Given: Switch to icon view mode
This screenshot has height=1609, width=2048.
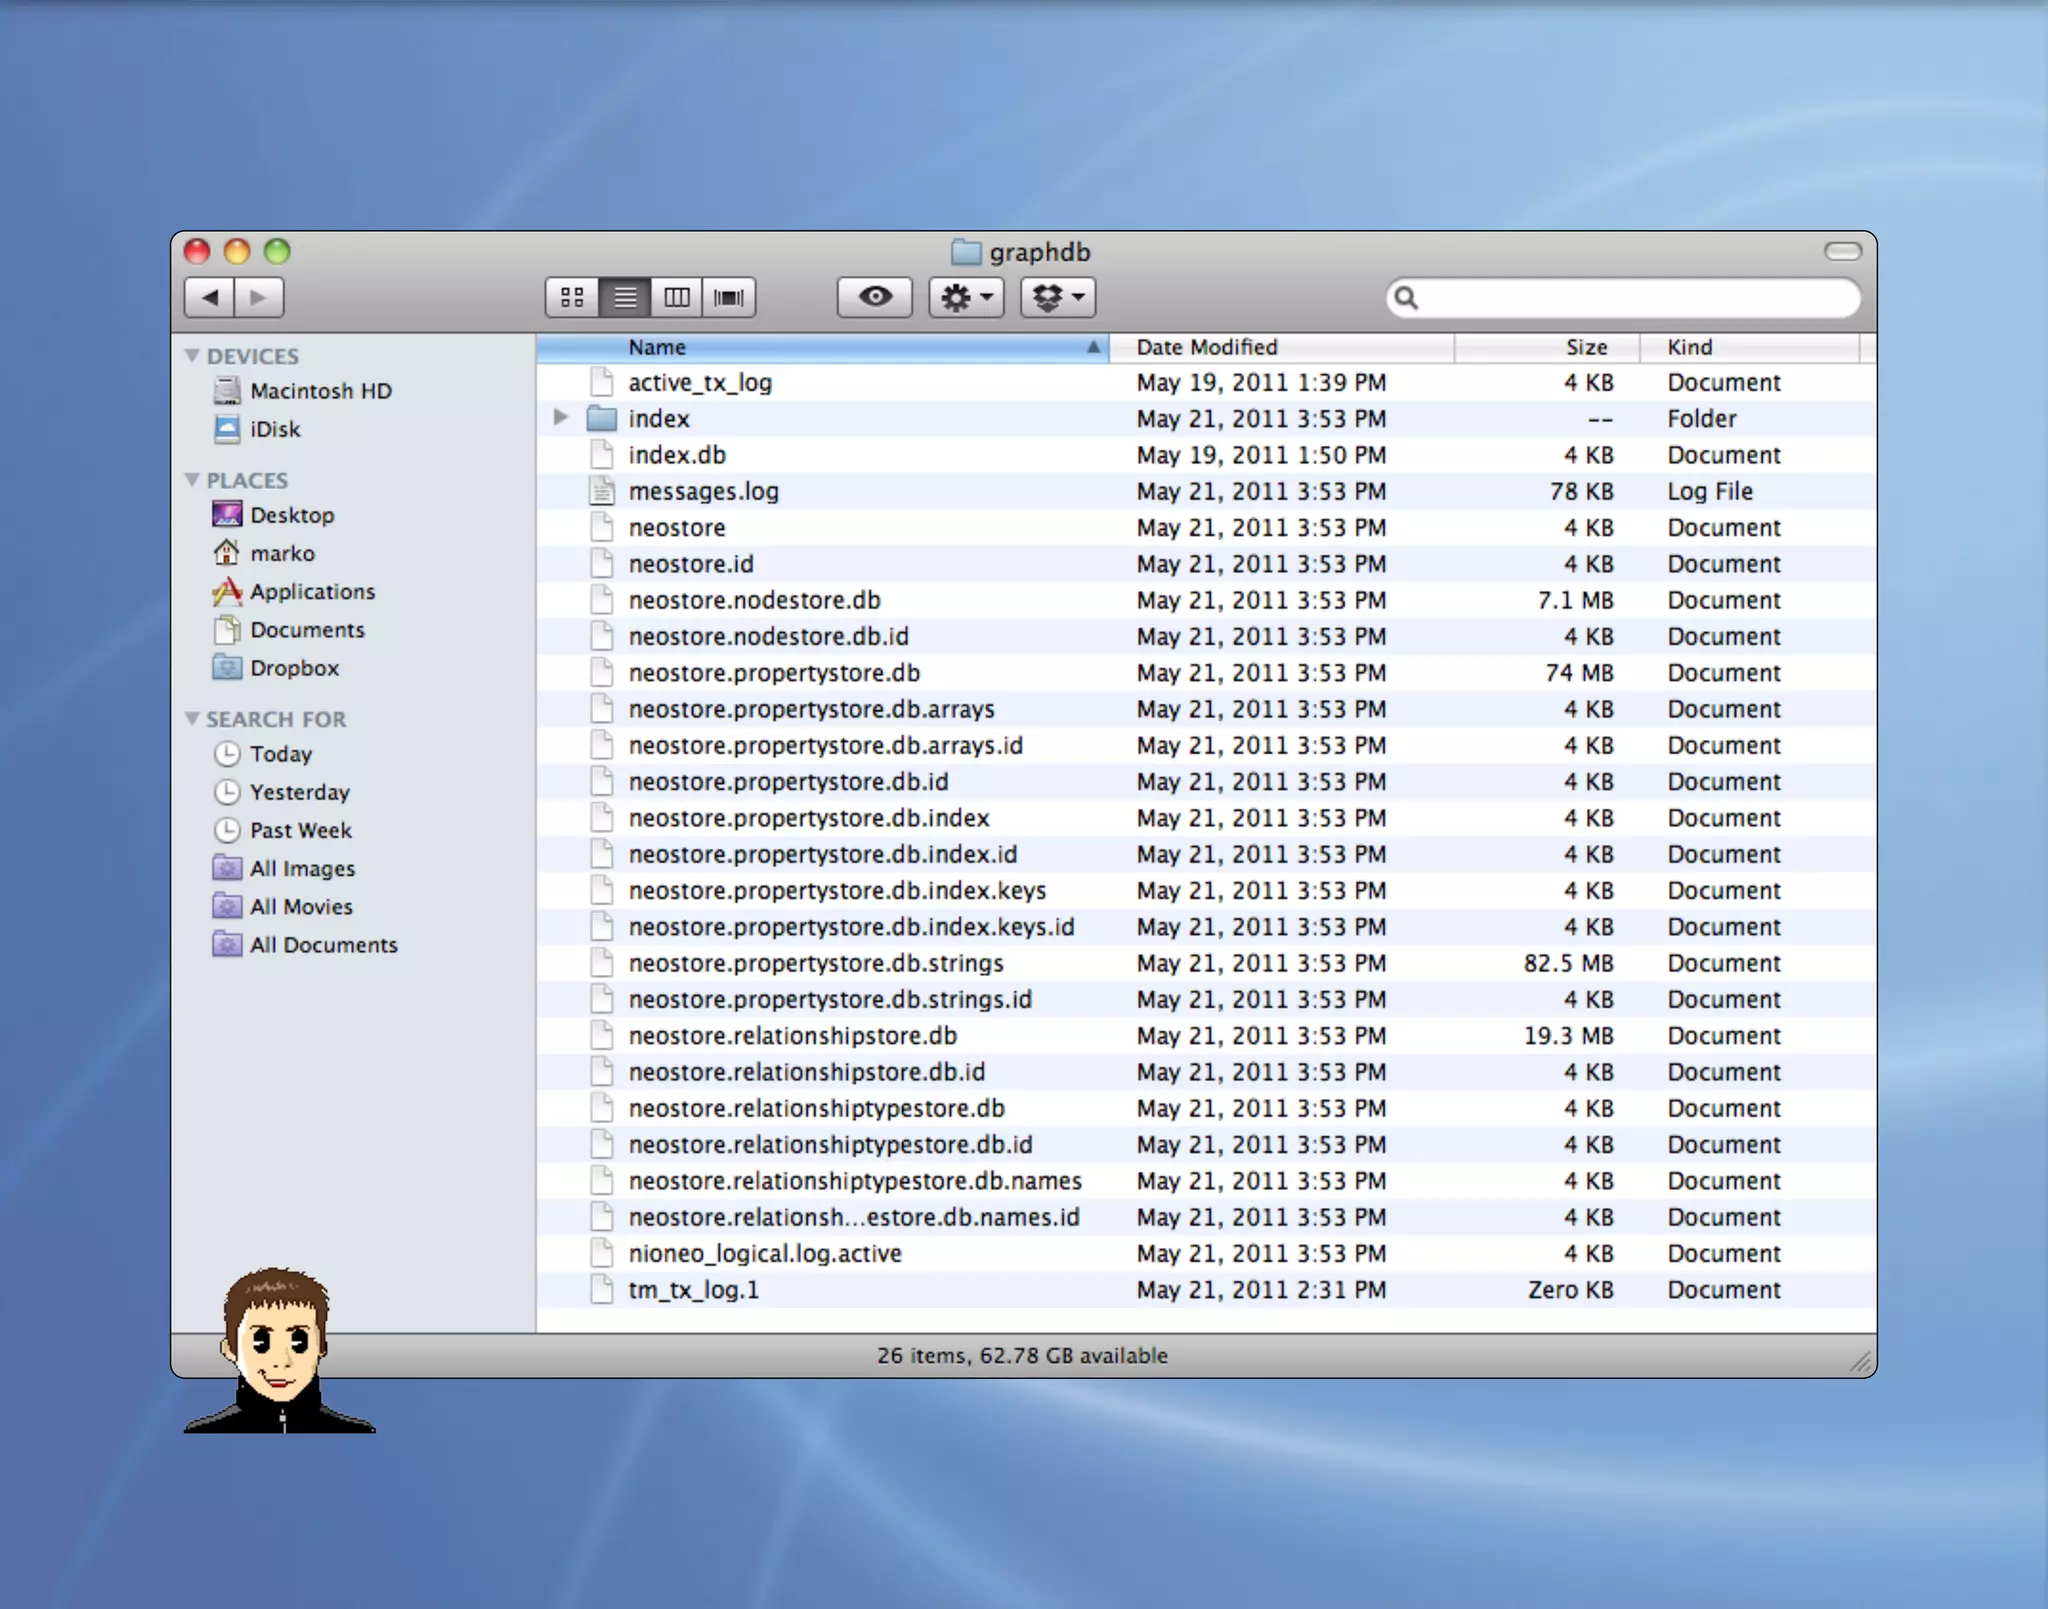Looking at the screenshot, I should click(x=572, y=297).
